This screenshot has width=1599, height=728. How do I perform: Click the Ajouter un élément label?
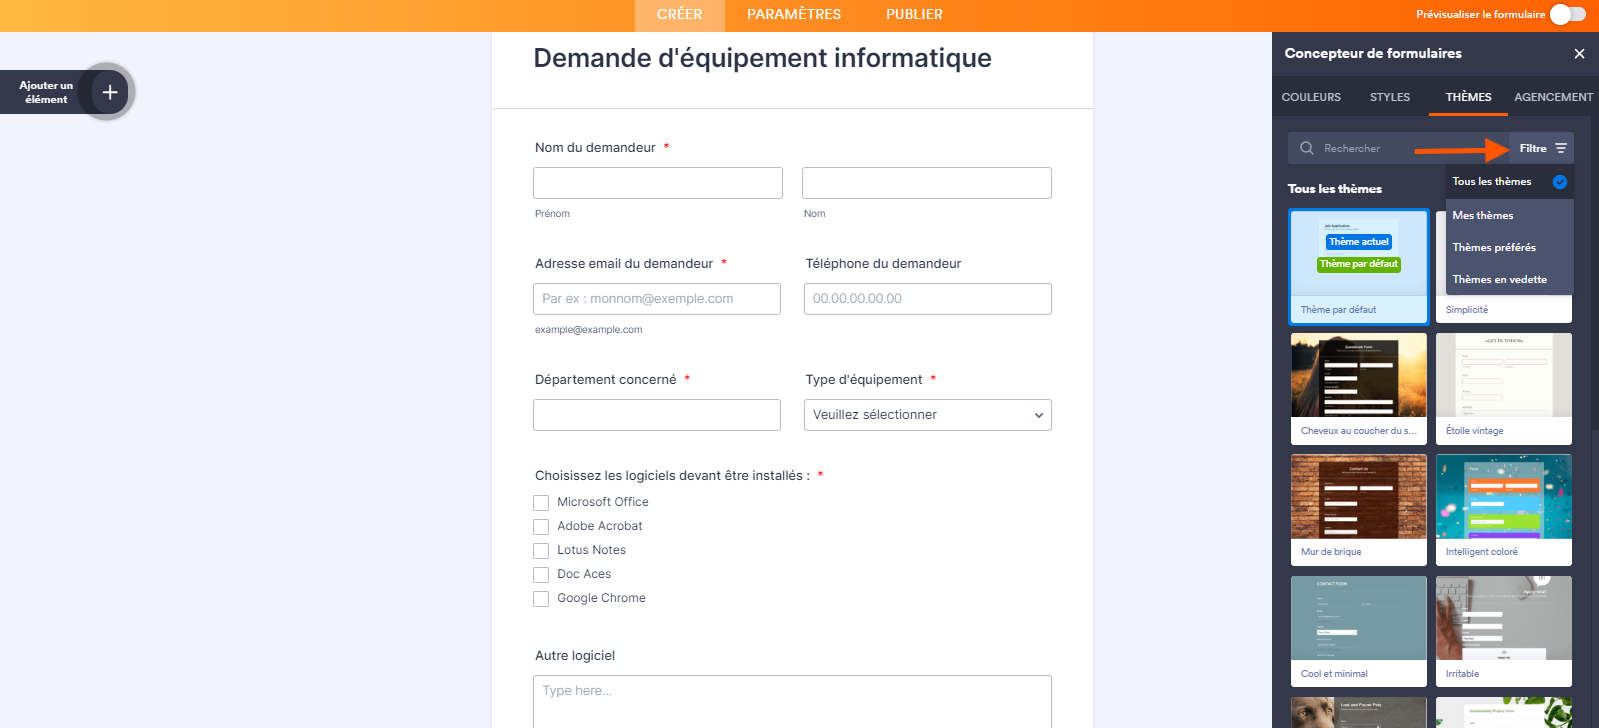pyautogui.click(x=46, y=92)
